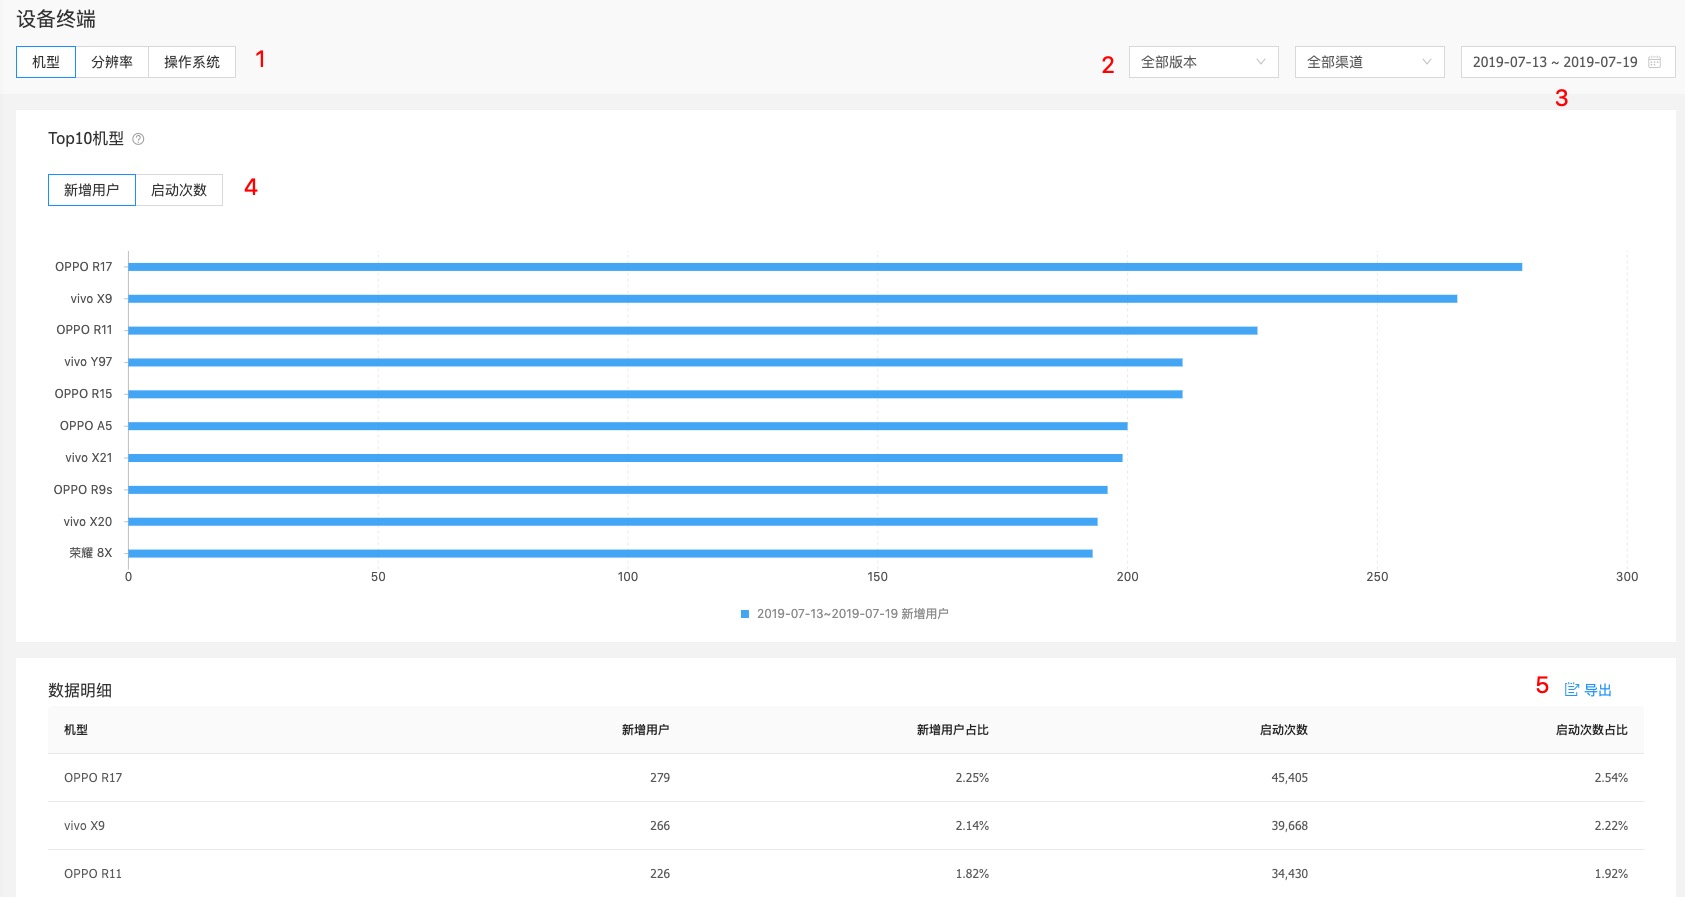The image size is (1685, 897).
Task: Click the chart legend text 2019-07-13~2019-07-19 新增用户
Action: (x=853, y=614)
